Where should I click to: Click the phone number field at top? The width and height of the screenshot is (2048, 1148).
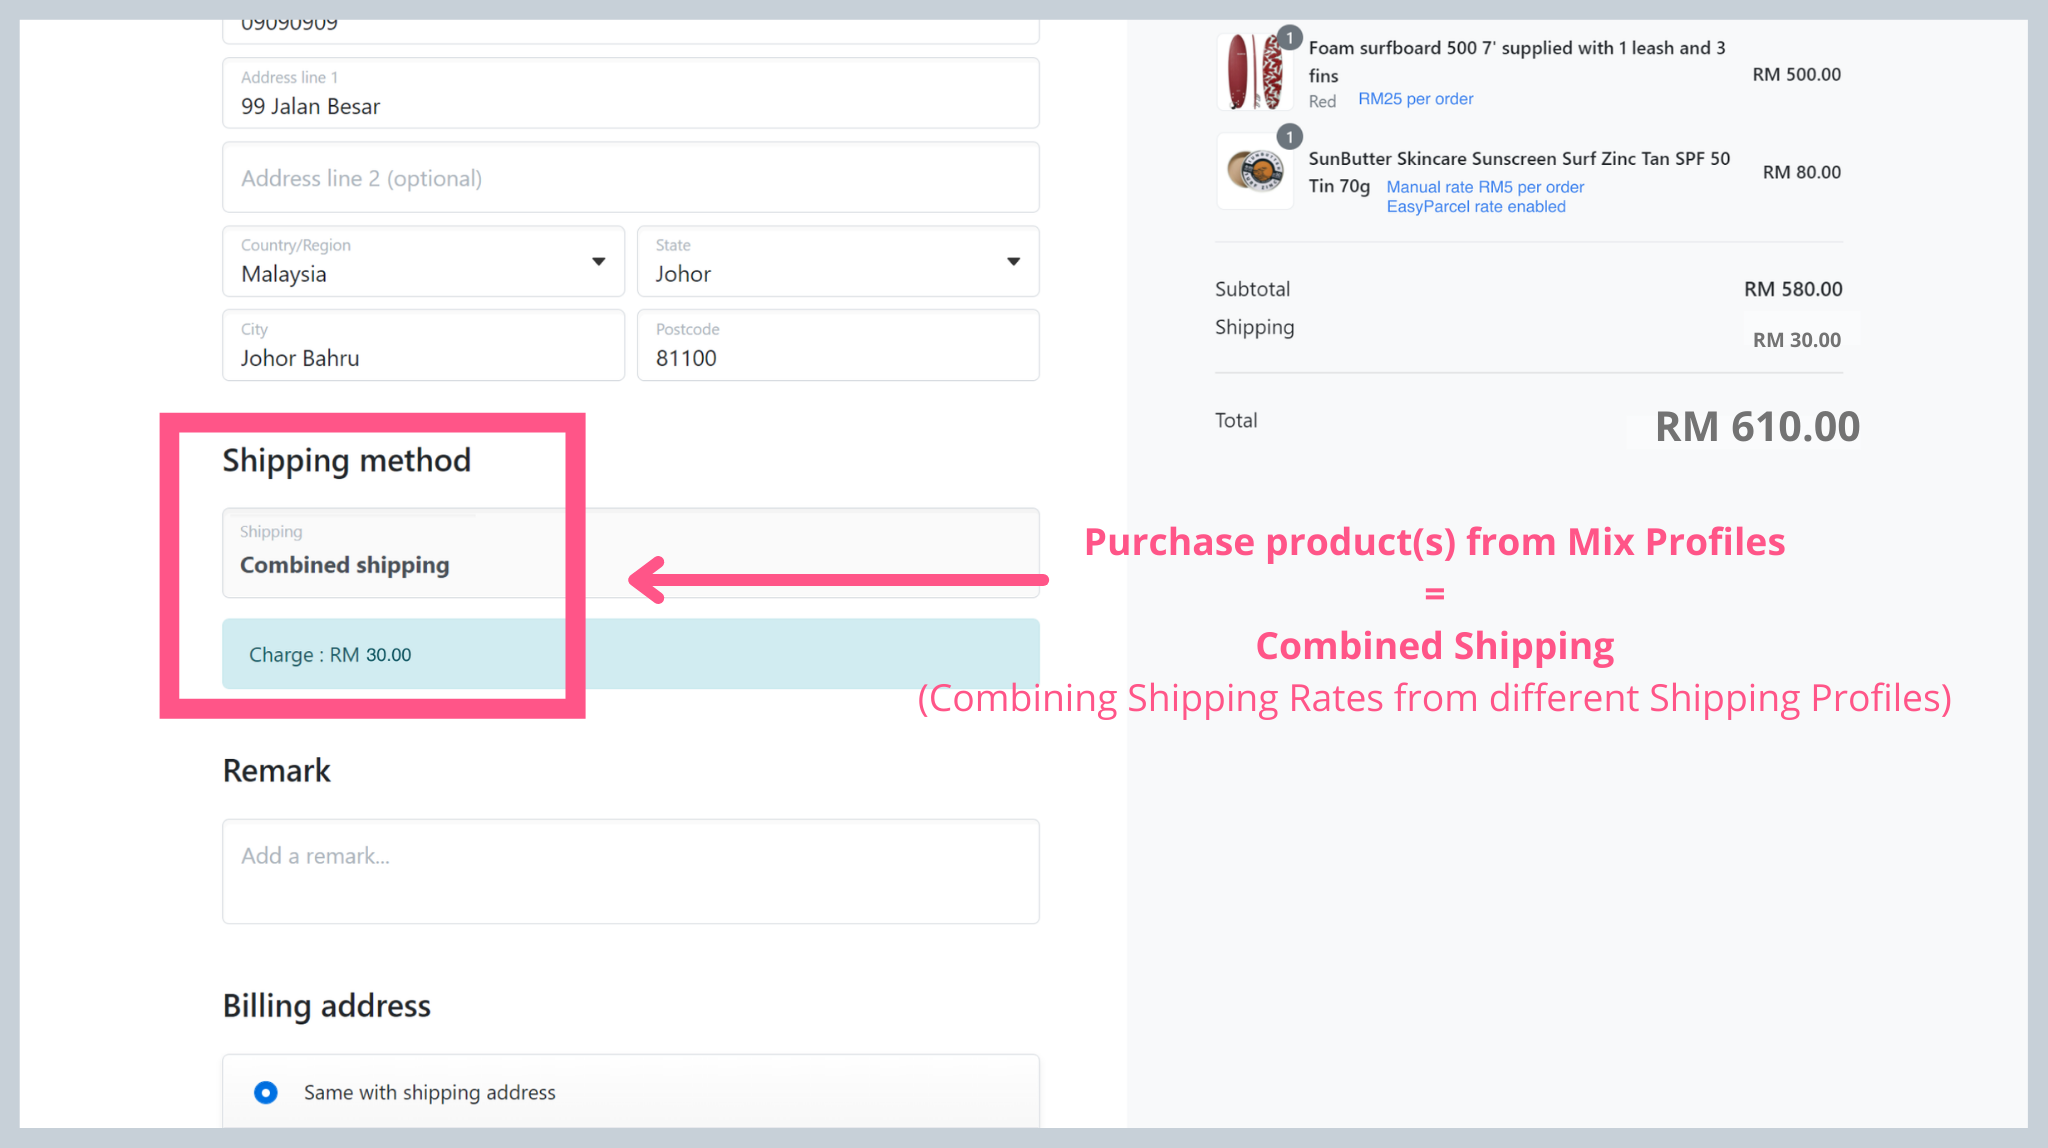[x=630, y=30]
